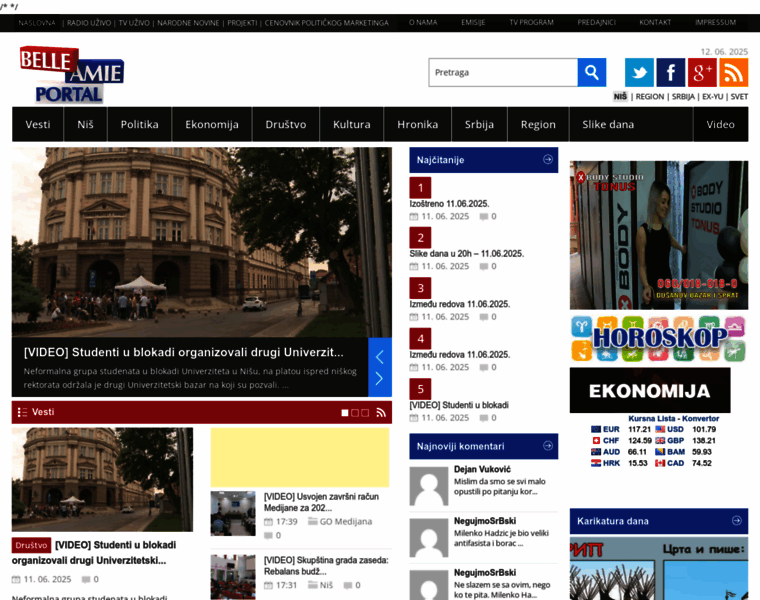Screen dimensions: 760x600
Task: Click Medijana article thumbnail image
Action: pos(233,513)
